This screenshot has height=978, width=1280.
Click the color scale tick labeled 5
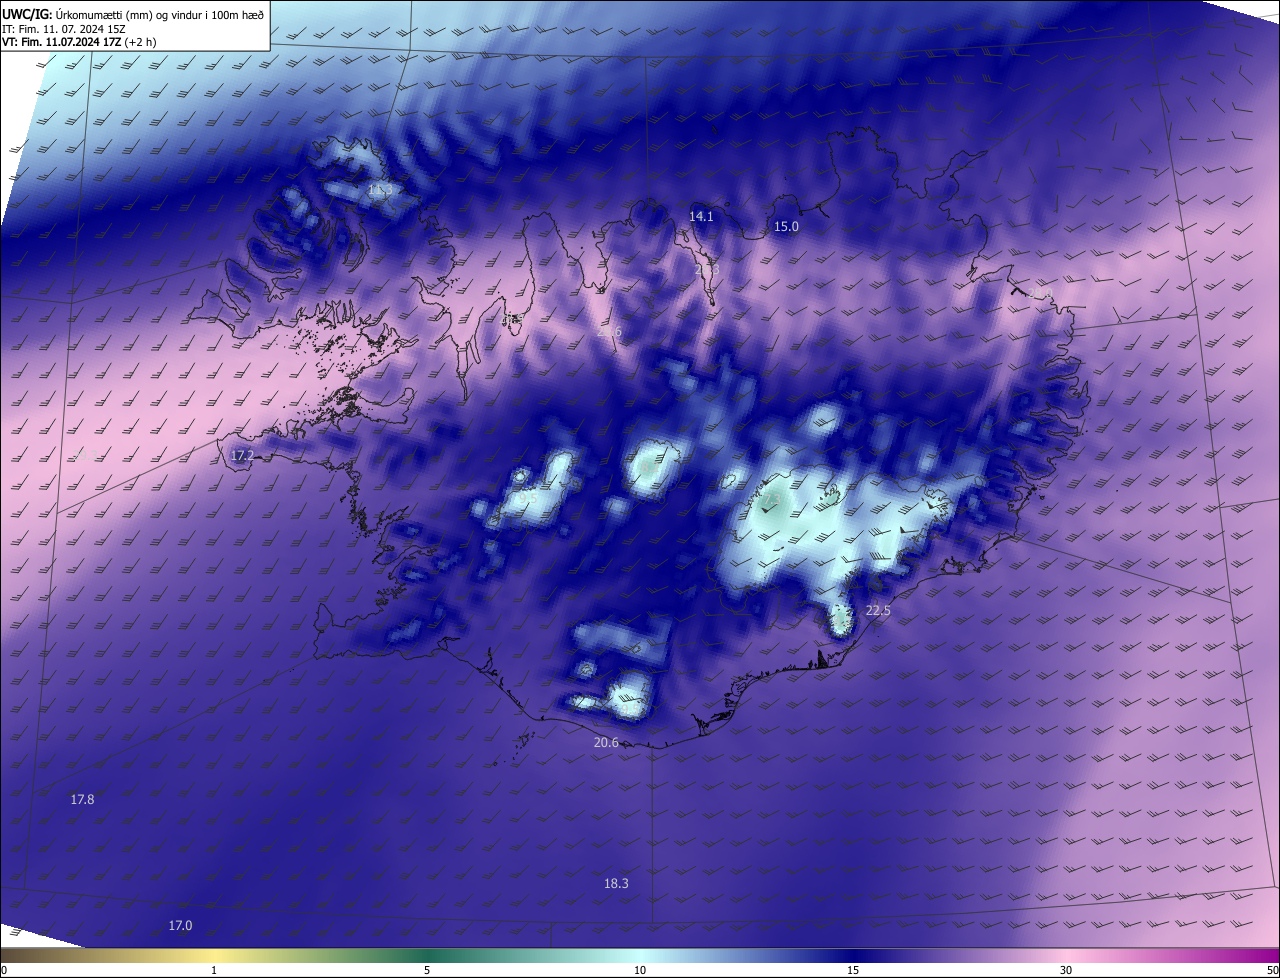pos(427,970)
